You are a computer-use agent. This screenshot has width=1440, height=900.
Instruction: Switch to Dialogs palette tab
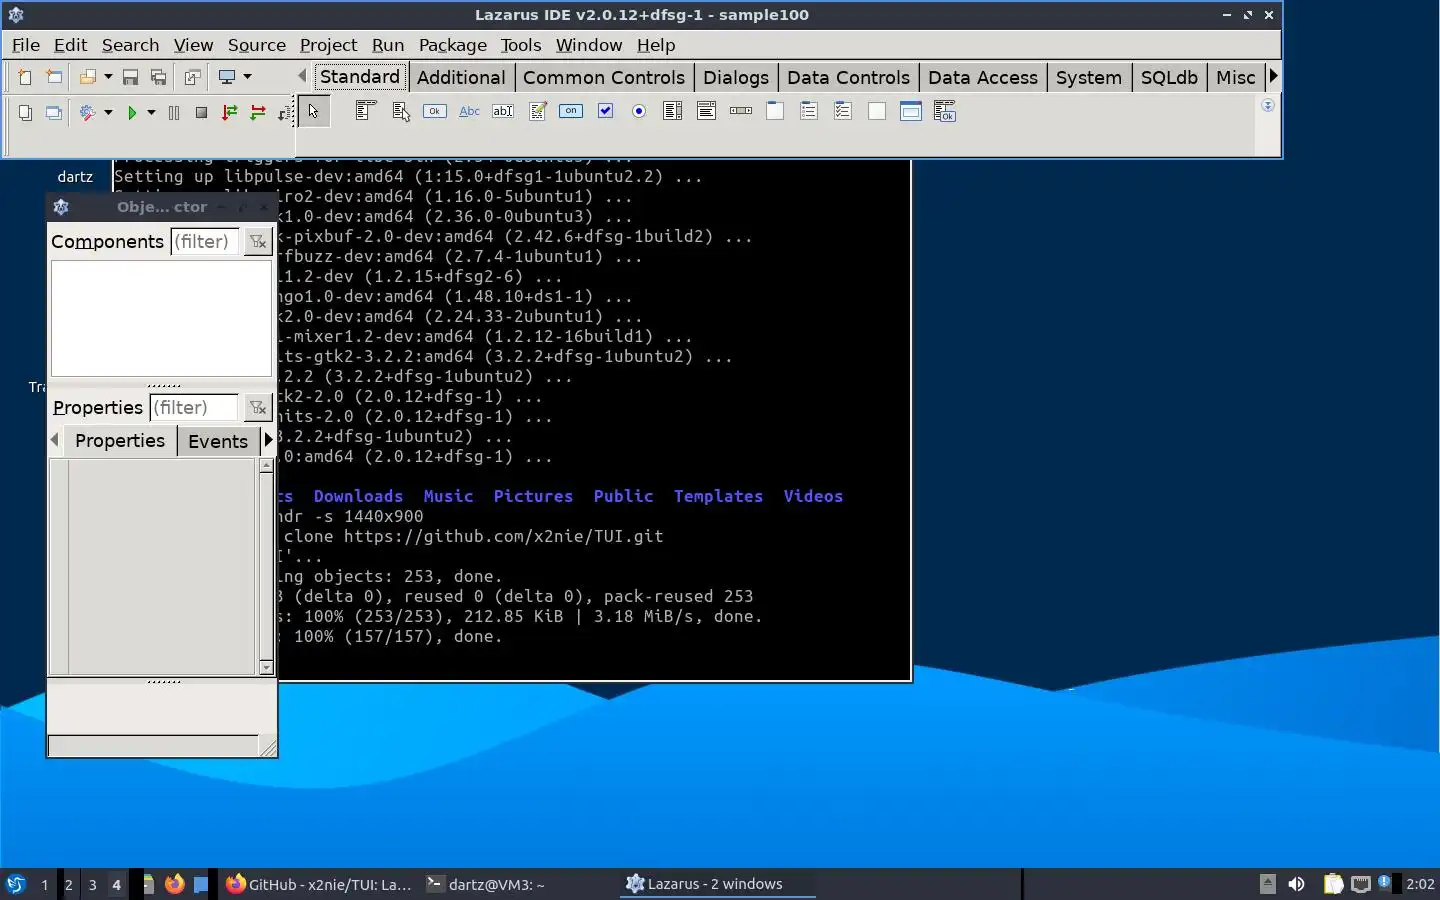pos(736,77)
